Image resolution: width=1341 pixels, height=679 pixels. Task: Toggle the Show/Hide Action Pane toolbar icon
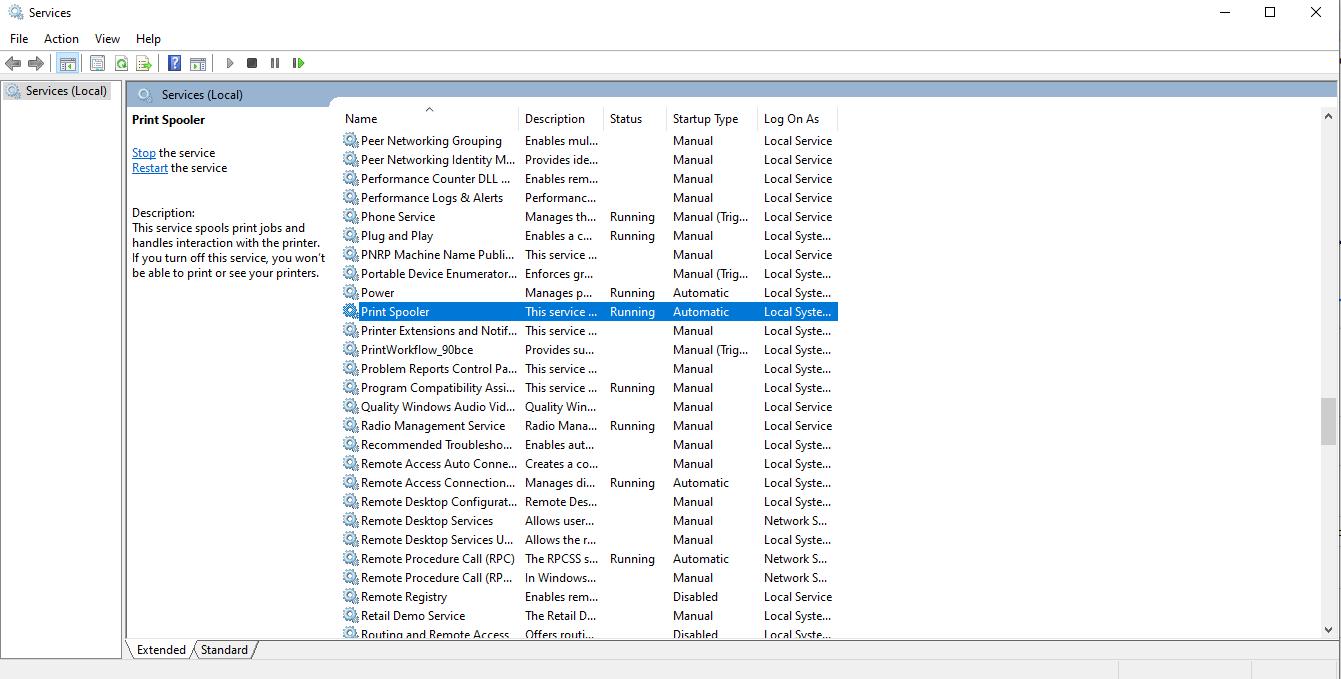coord(198,63)
